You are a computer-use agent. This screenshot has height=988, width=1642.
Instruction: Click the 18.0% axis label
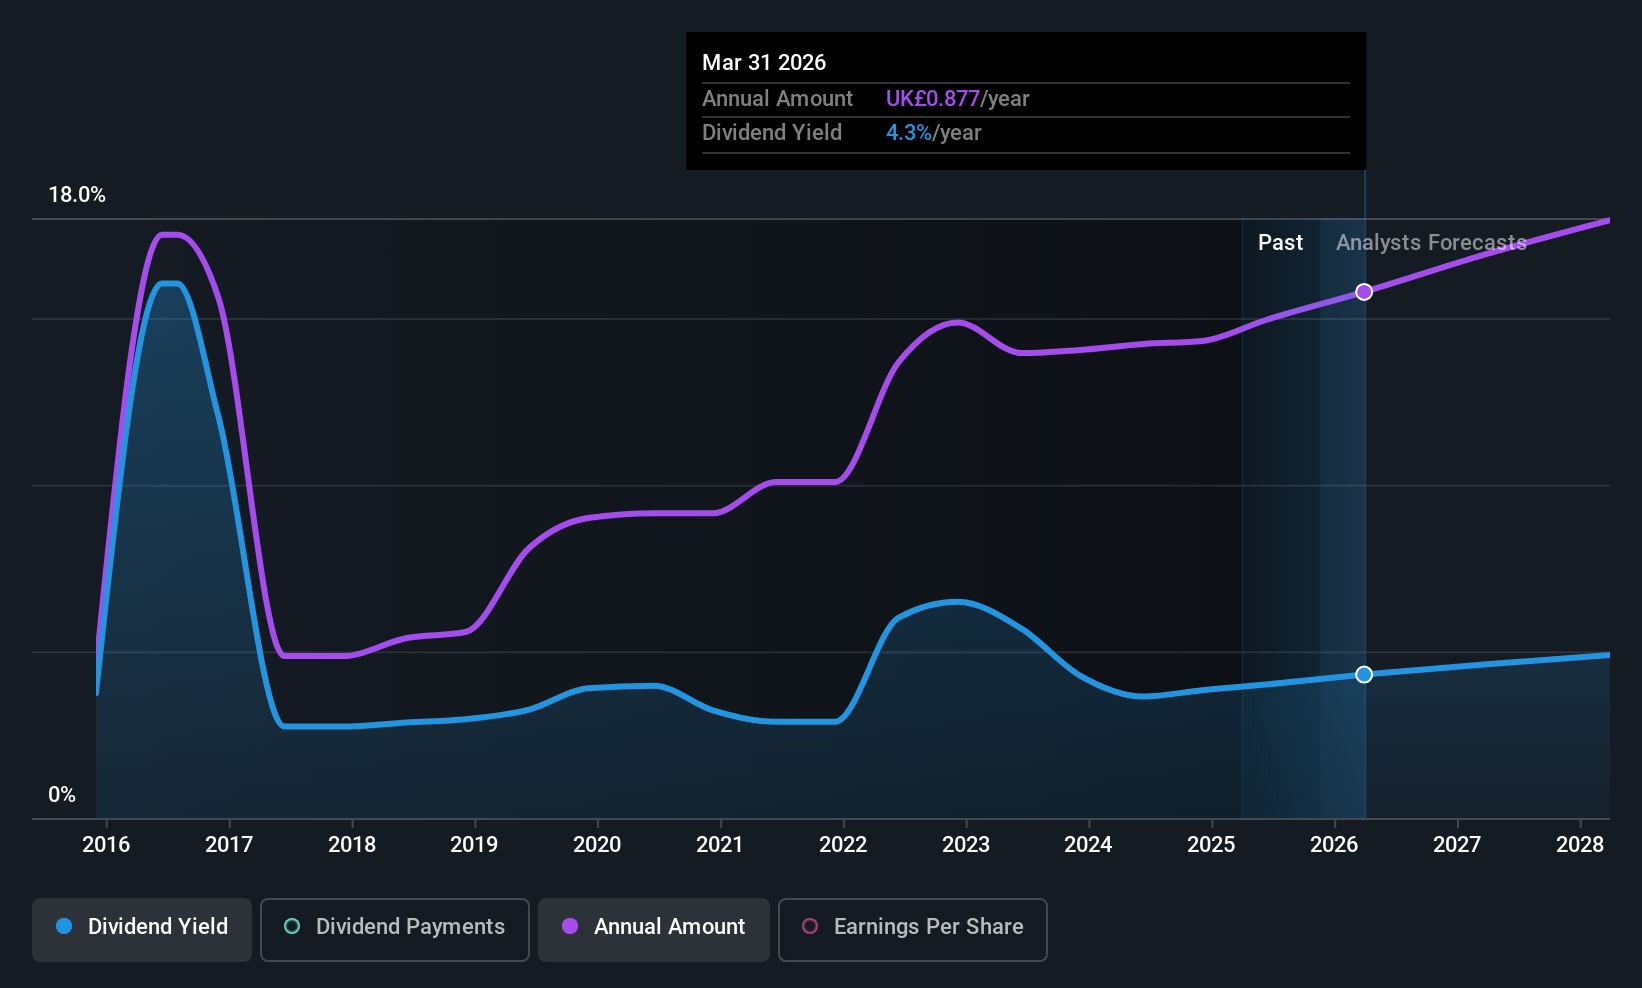click(x=77, y=195)
